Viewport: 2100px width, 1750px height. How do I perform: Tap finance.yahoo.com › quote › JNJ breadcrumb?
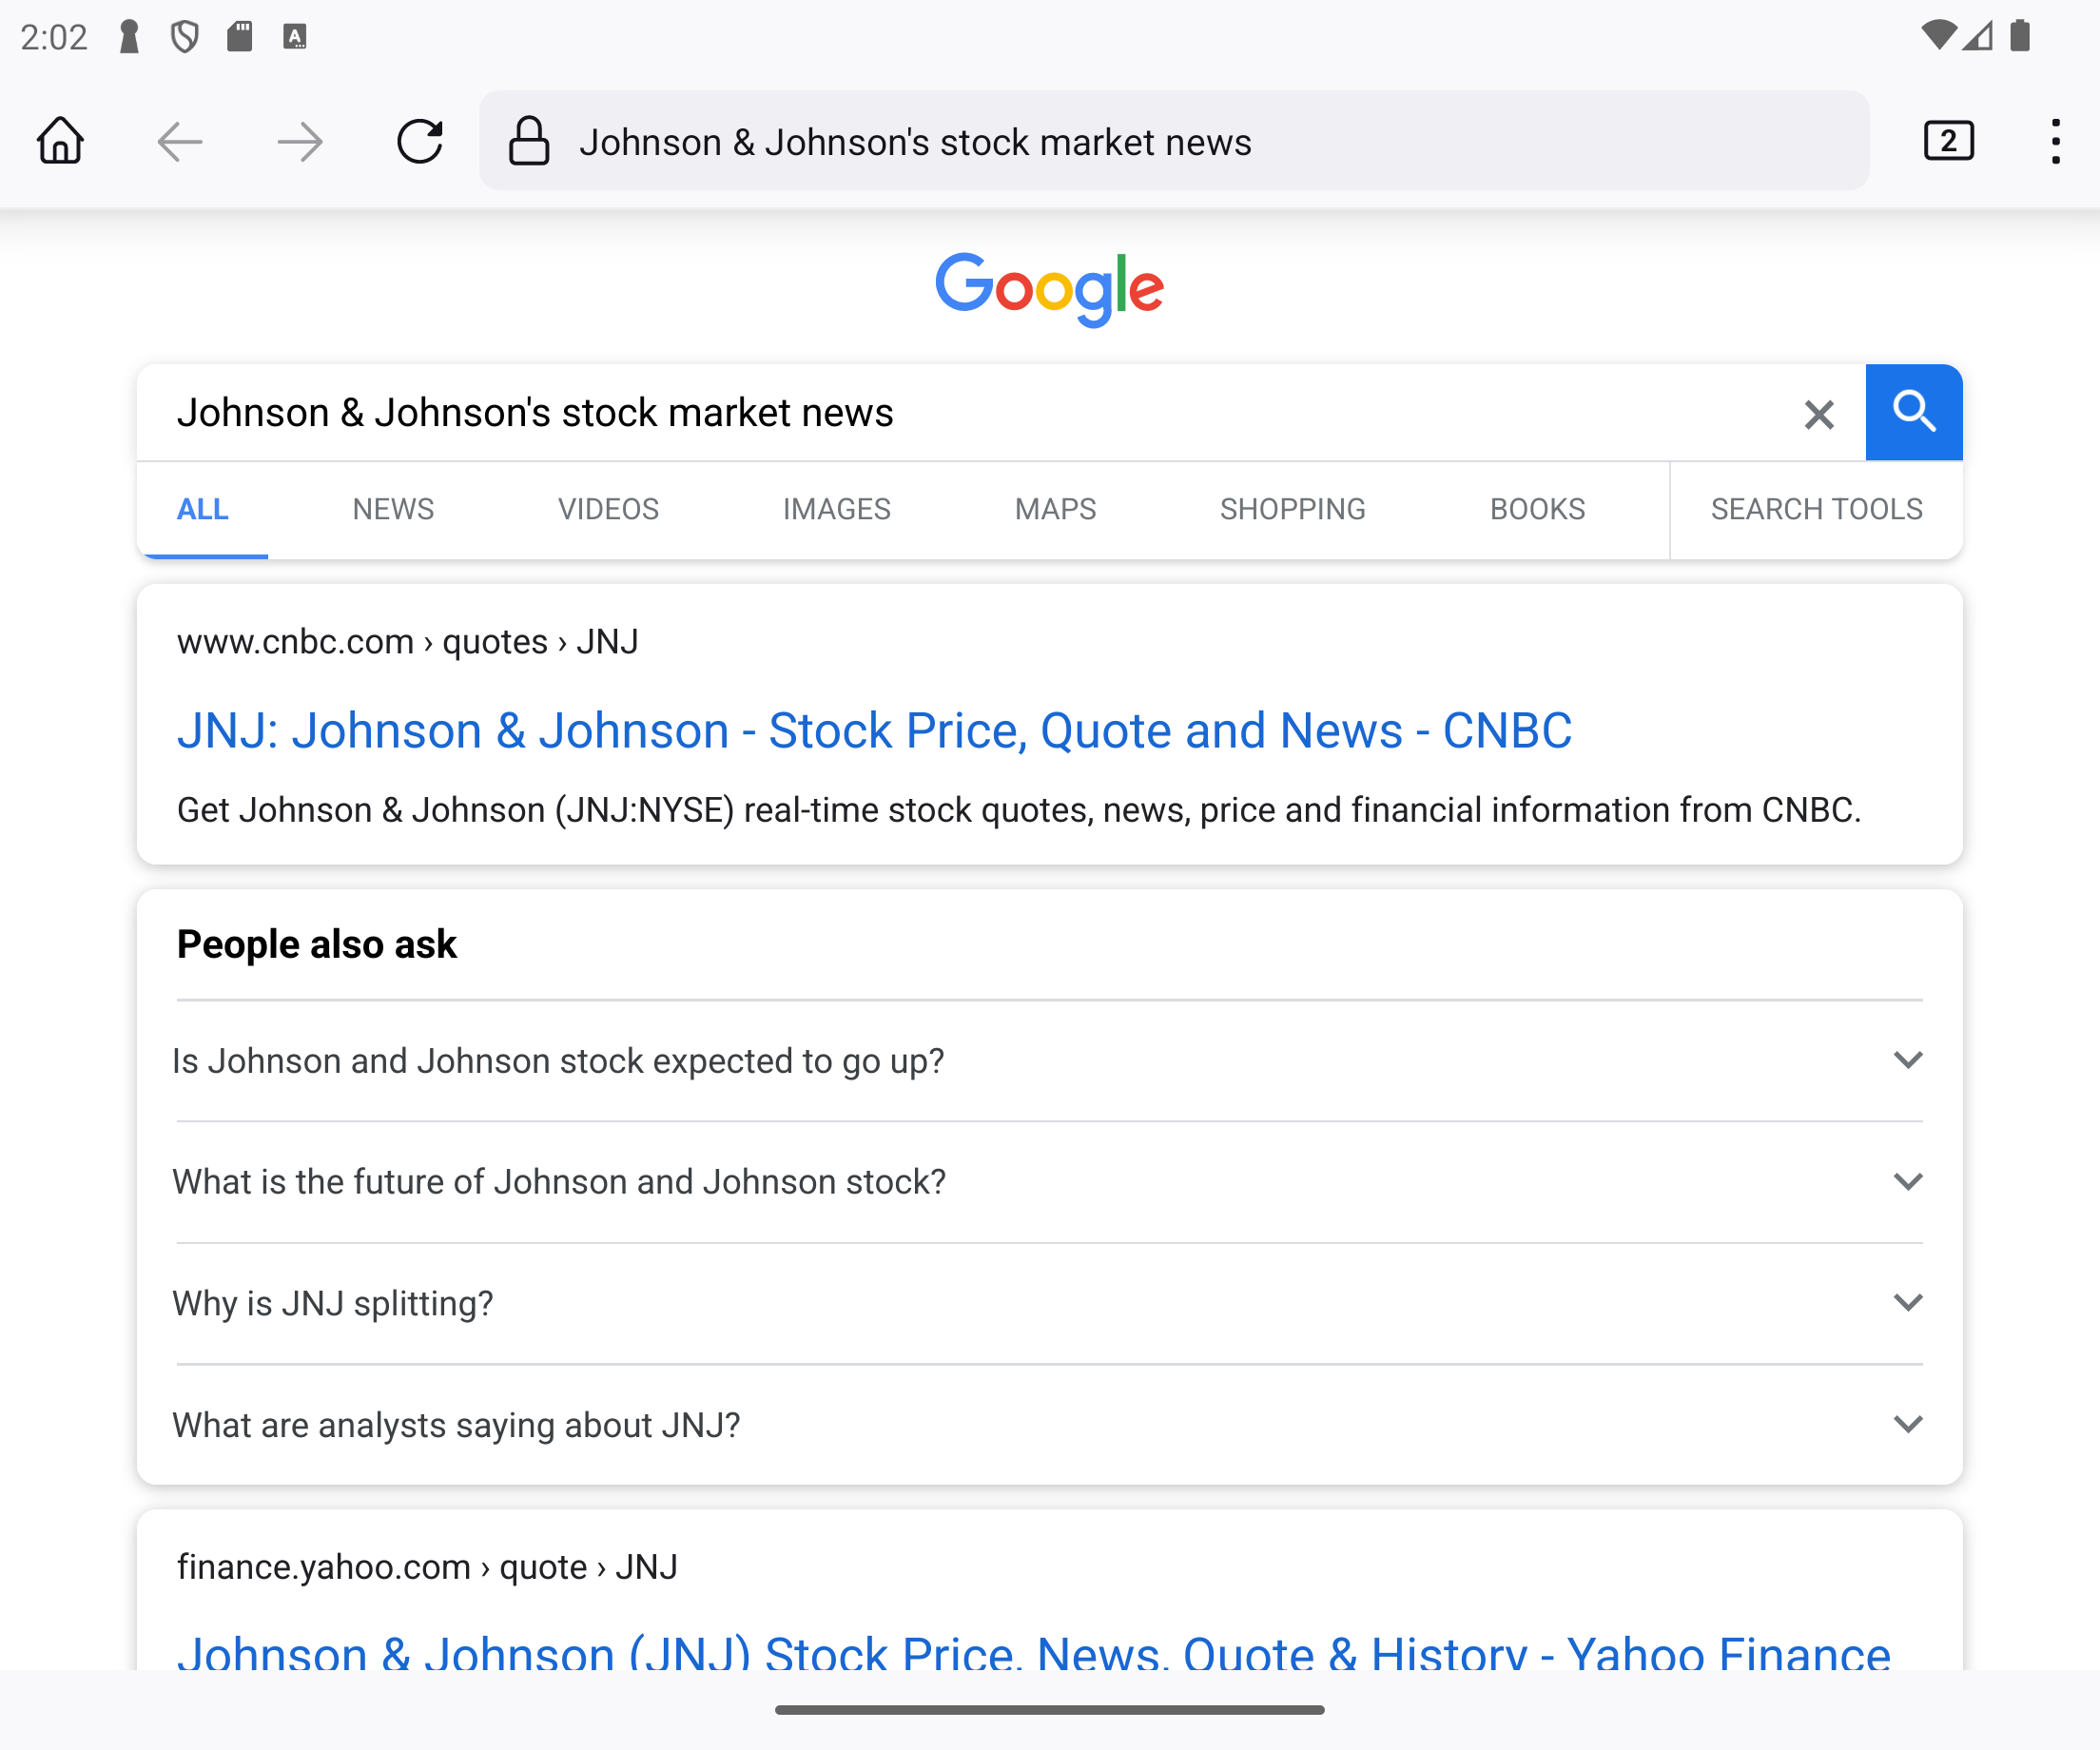coord(427,1567)
